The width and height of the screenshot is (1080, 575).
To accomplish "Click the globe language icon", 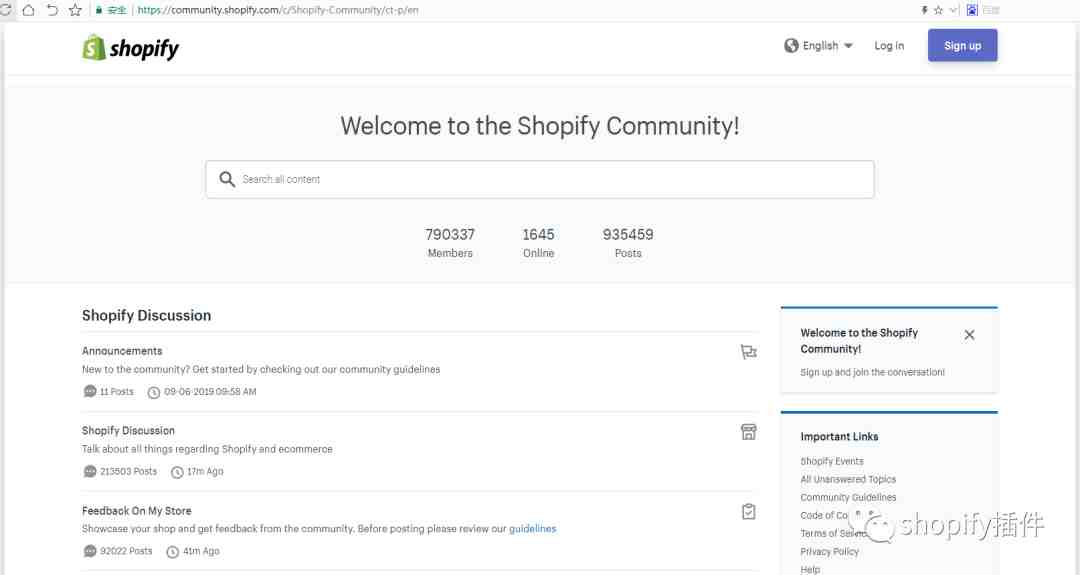I will pyautogui.click(x=791, y=45).
